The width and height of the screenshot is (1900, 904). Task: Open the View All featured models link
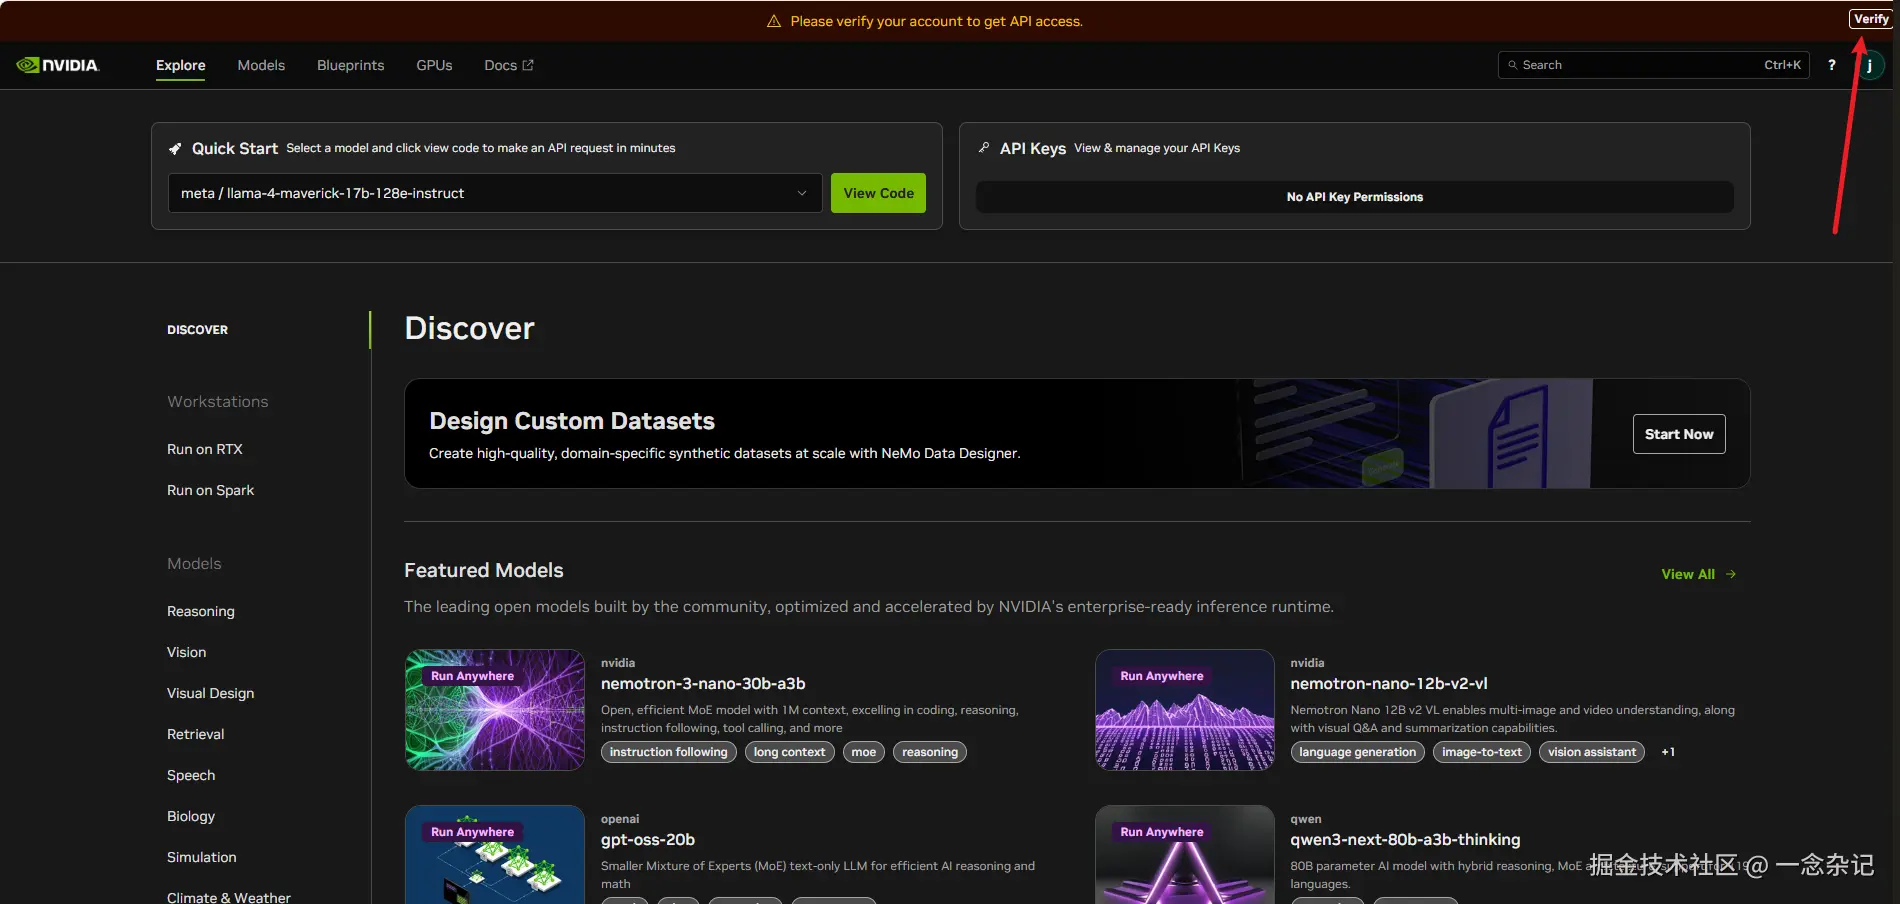click(1698, 574)
